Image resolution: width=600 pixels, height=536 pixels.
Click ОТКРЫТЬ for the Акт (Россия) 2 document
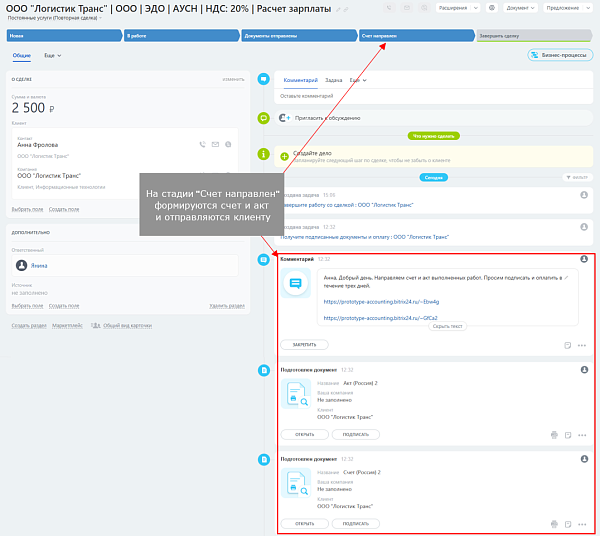(304, 434)
